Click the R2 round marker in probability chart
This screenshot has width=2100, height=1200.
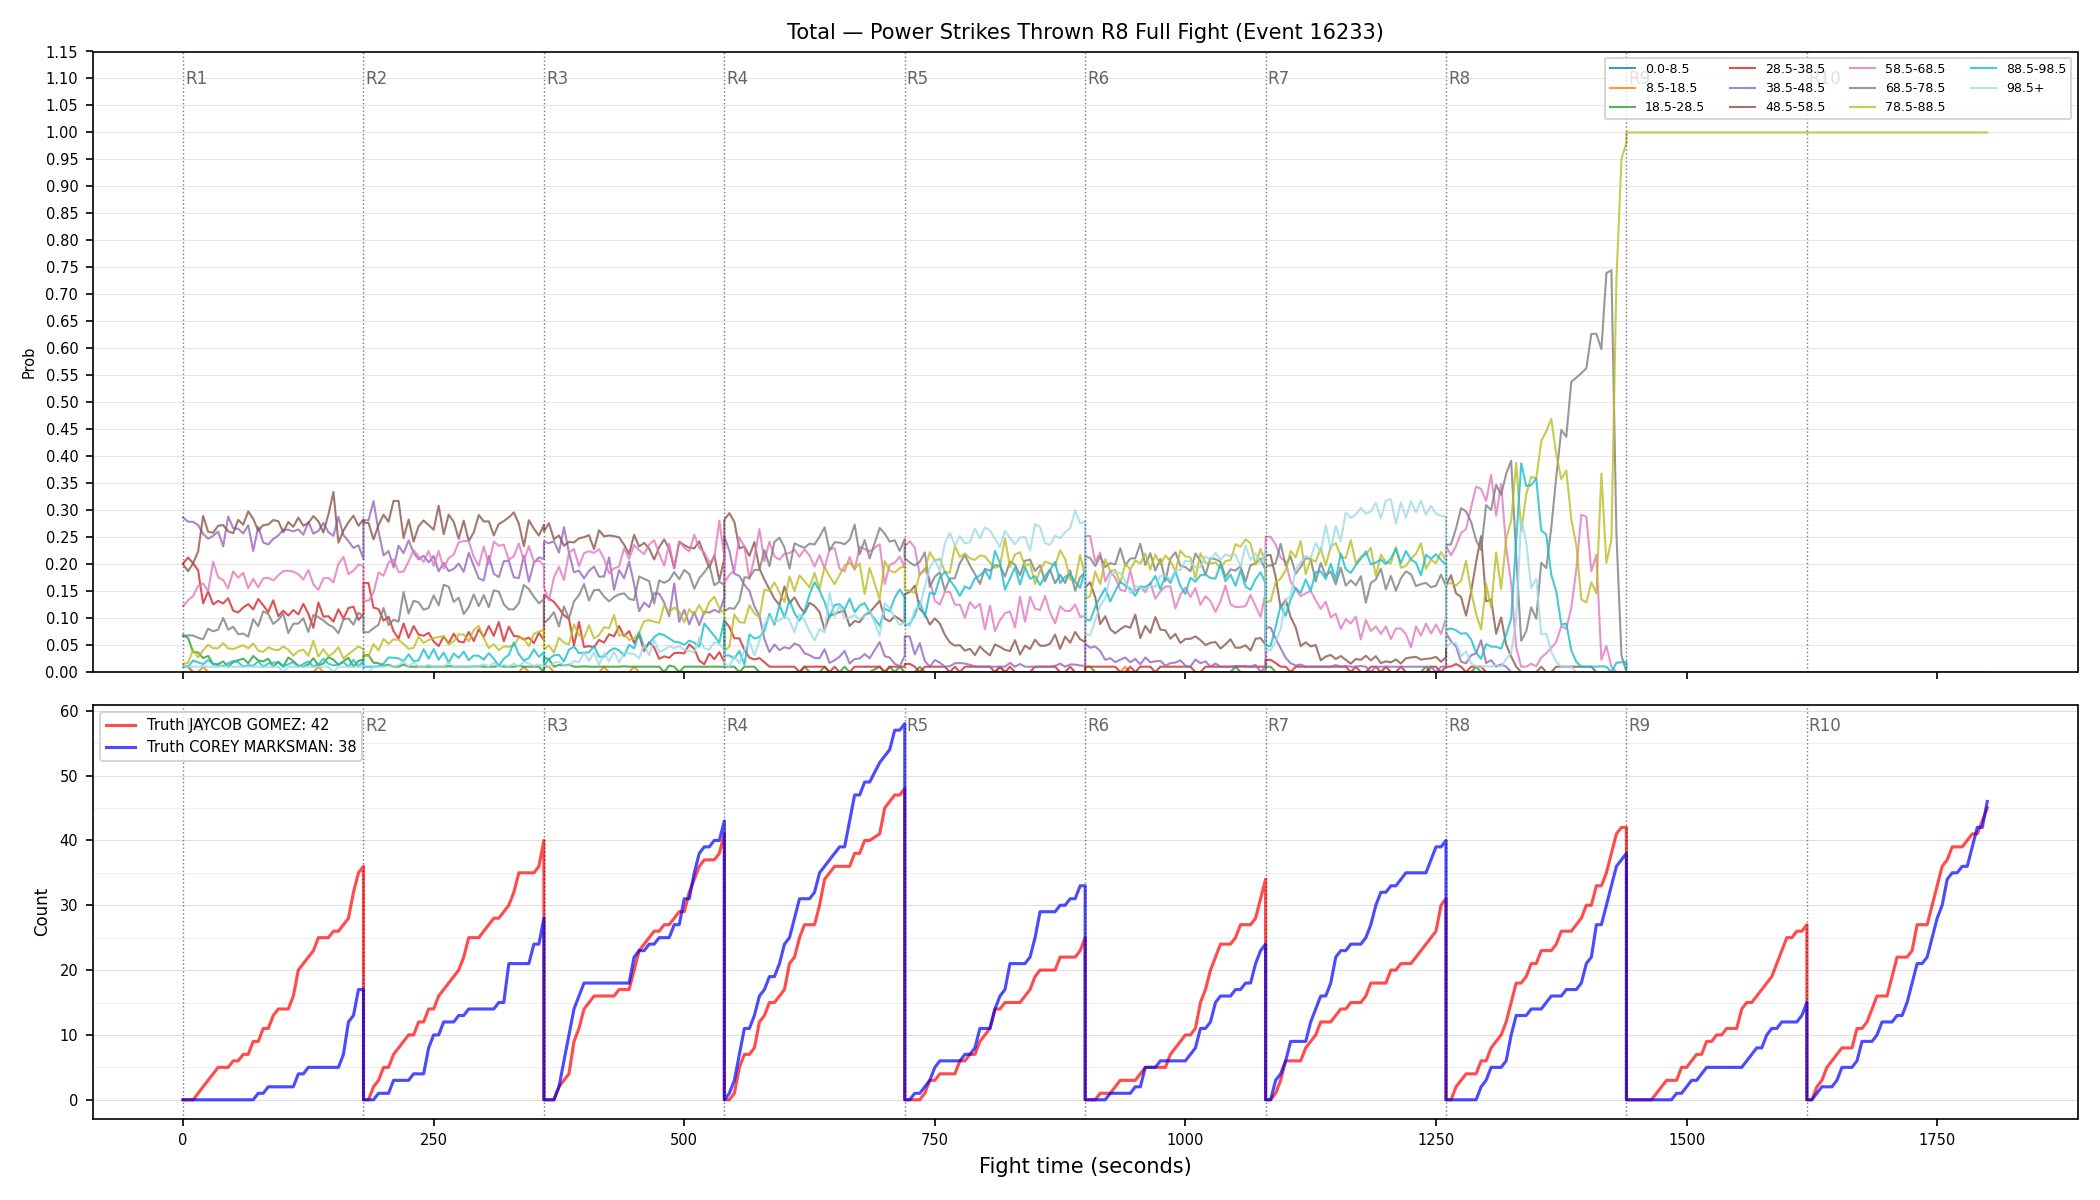[x=376, y=78]
